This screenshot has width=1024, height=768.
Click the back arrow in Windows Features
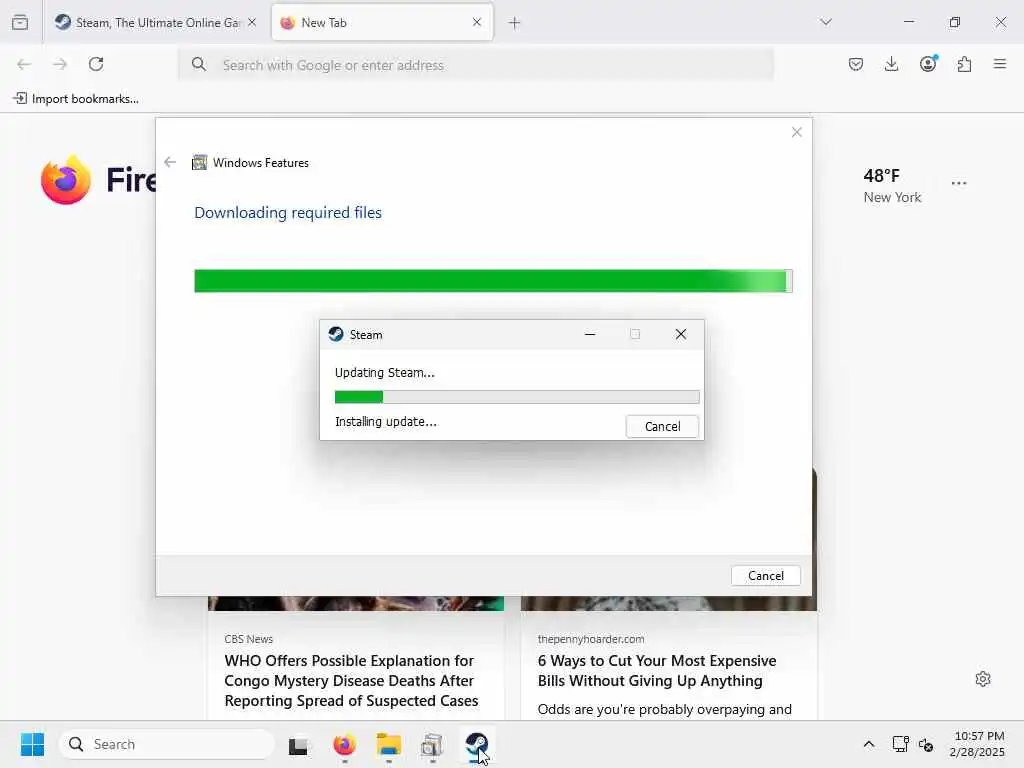pyautogui.click(x=170, y=162)
